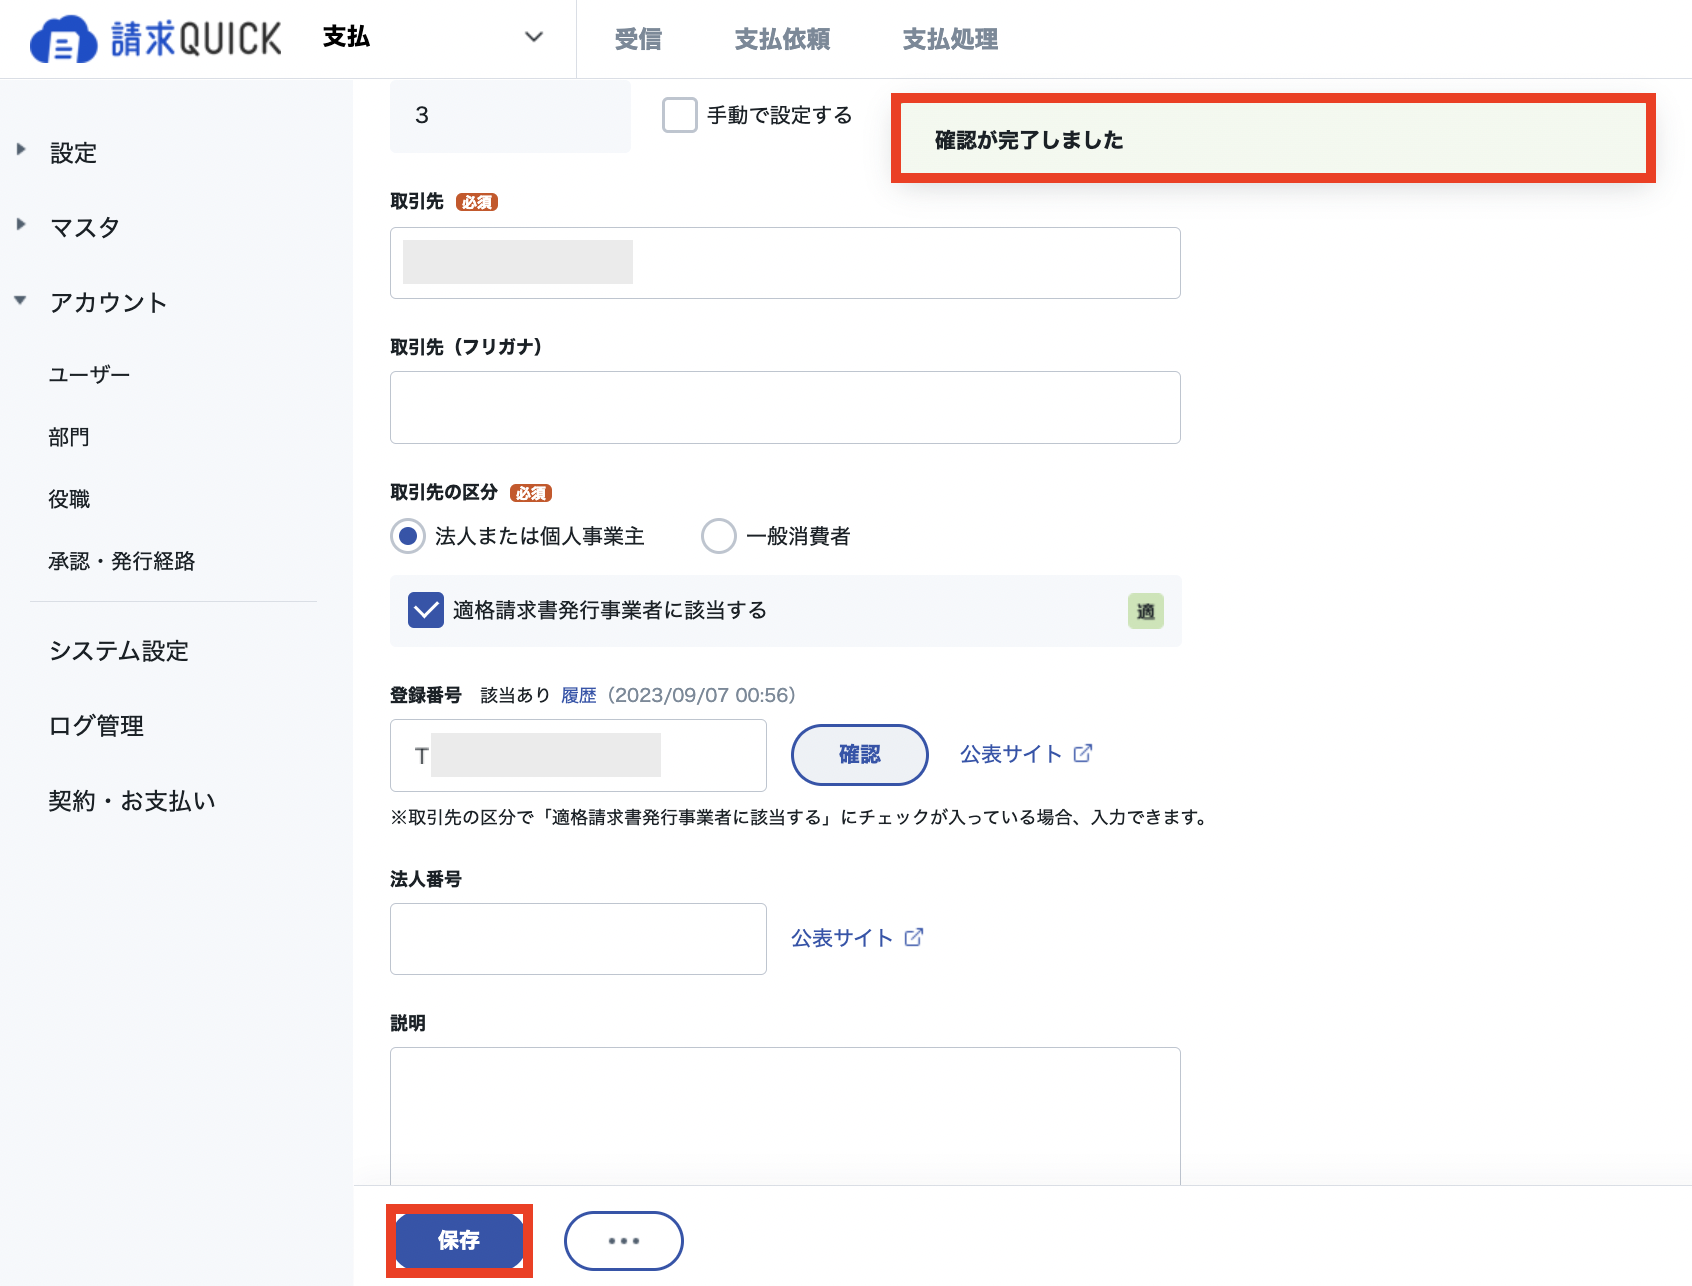Dismiss the 確認が完了しました notification

pos(1273,140)
